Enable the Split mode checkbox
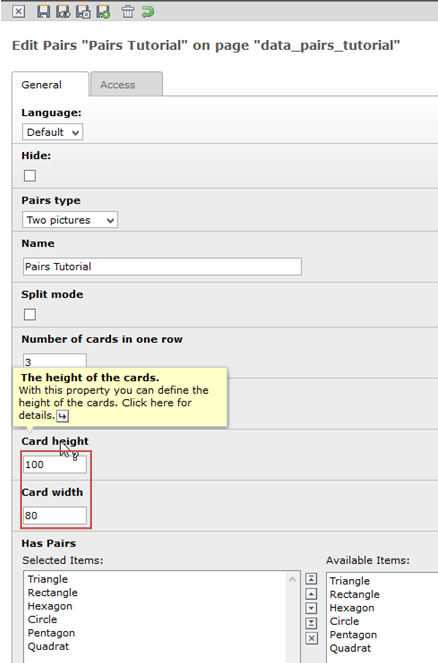Image resolution: width=438 pixels, height=663 pixels. point(30,314)
